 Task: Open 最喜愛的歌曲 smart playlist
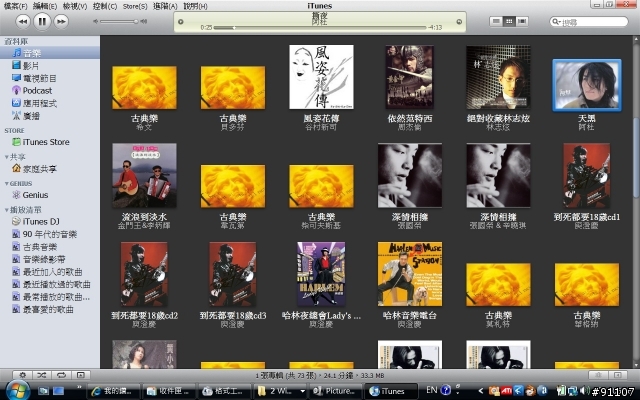pyautogui.click(x=50, y=309)
